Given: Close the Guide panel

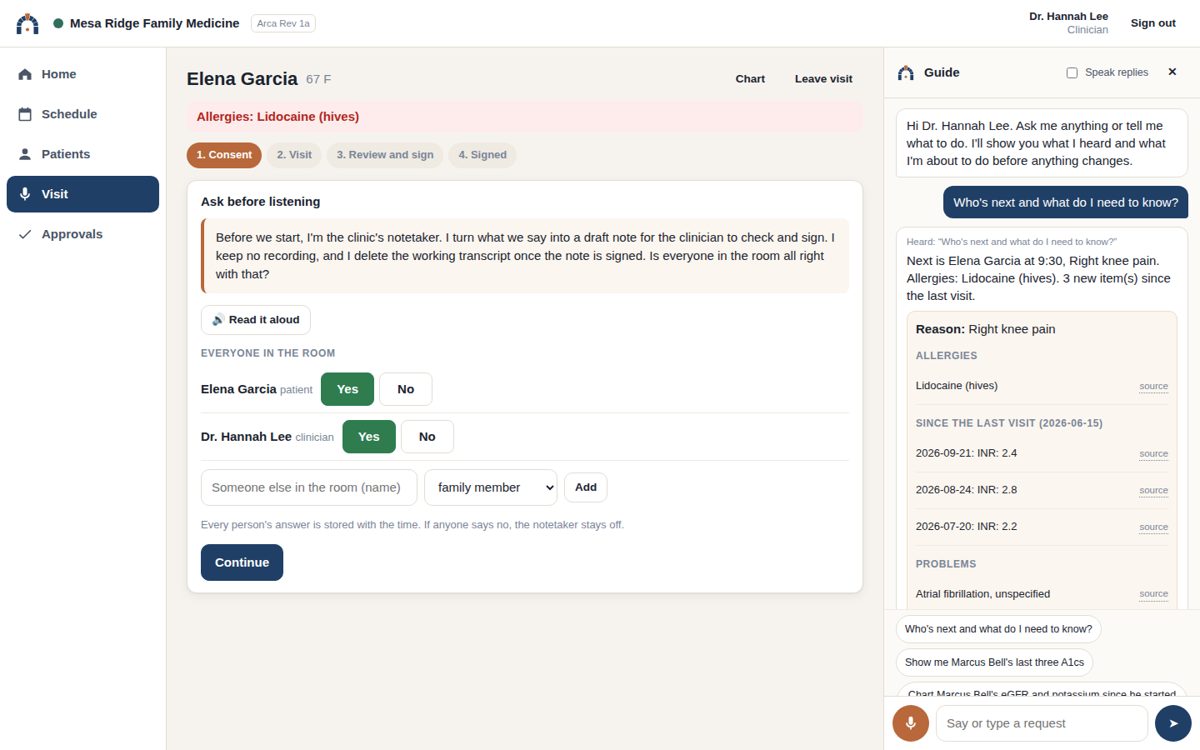Looking at the screenshot, I should pos(1172,72).
